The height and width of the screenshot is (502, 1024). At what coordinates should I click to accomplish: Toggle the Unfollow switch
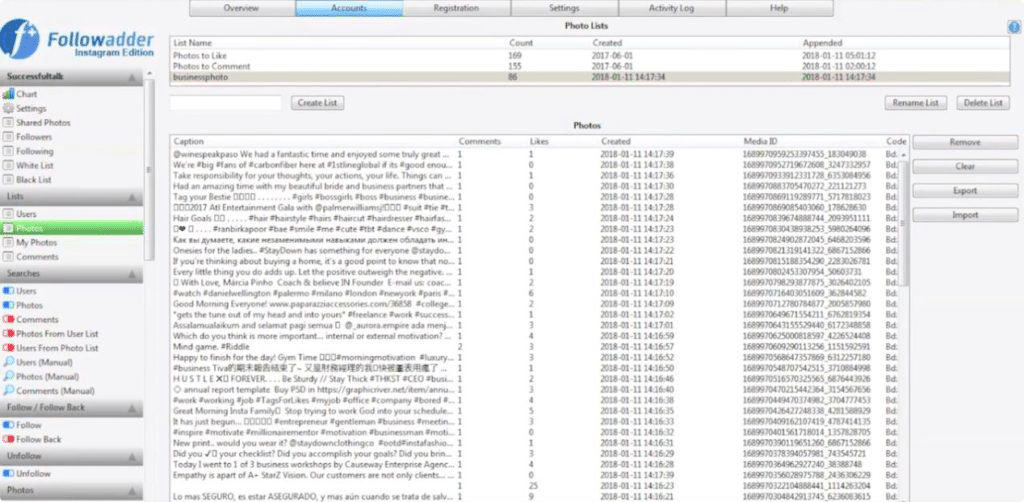click(x=8, y=474)
